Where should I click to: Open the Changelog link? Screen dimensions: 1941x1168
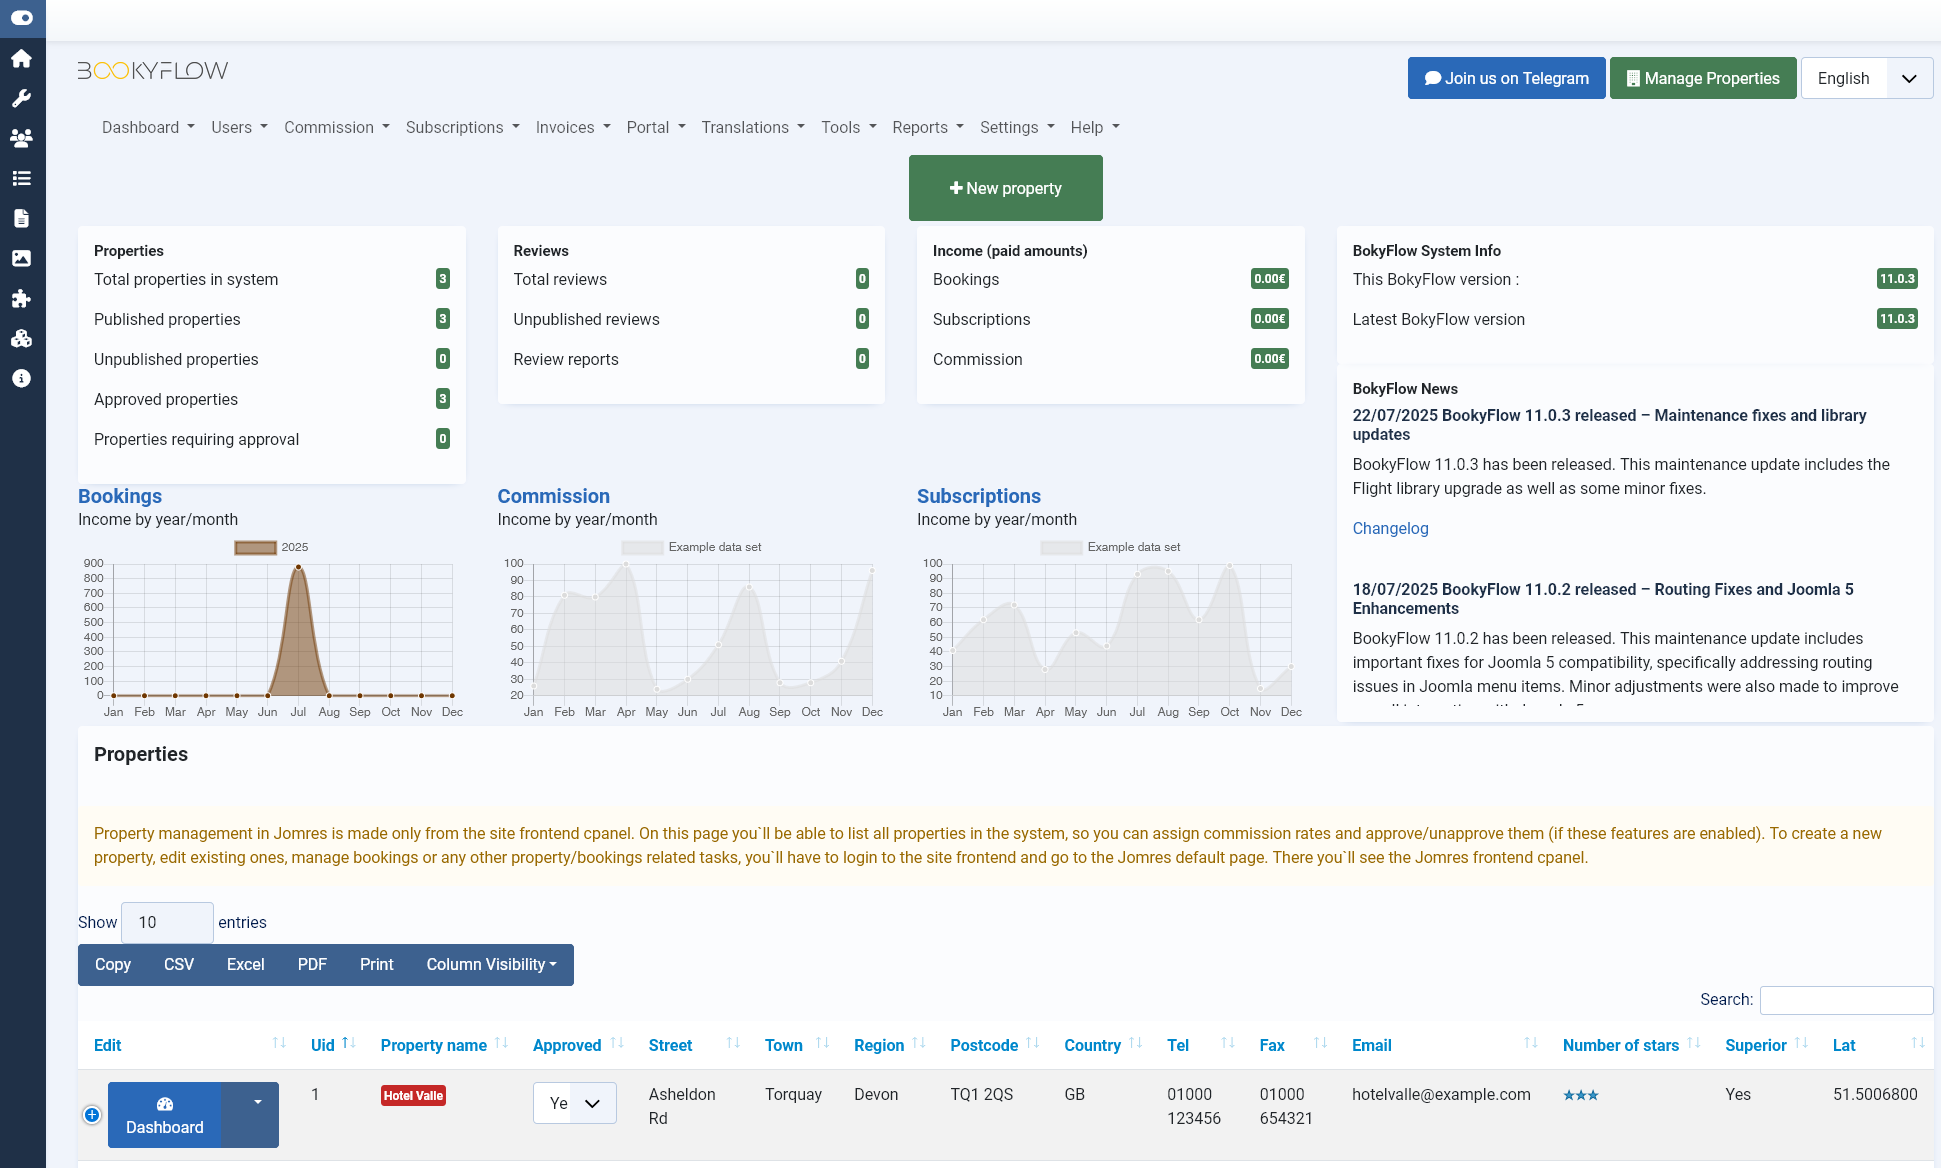(1390, 528)
